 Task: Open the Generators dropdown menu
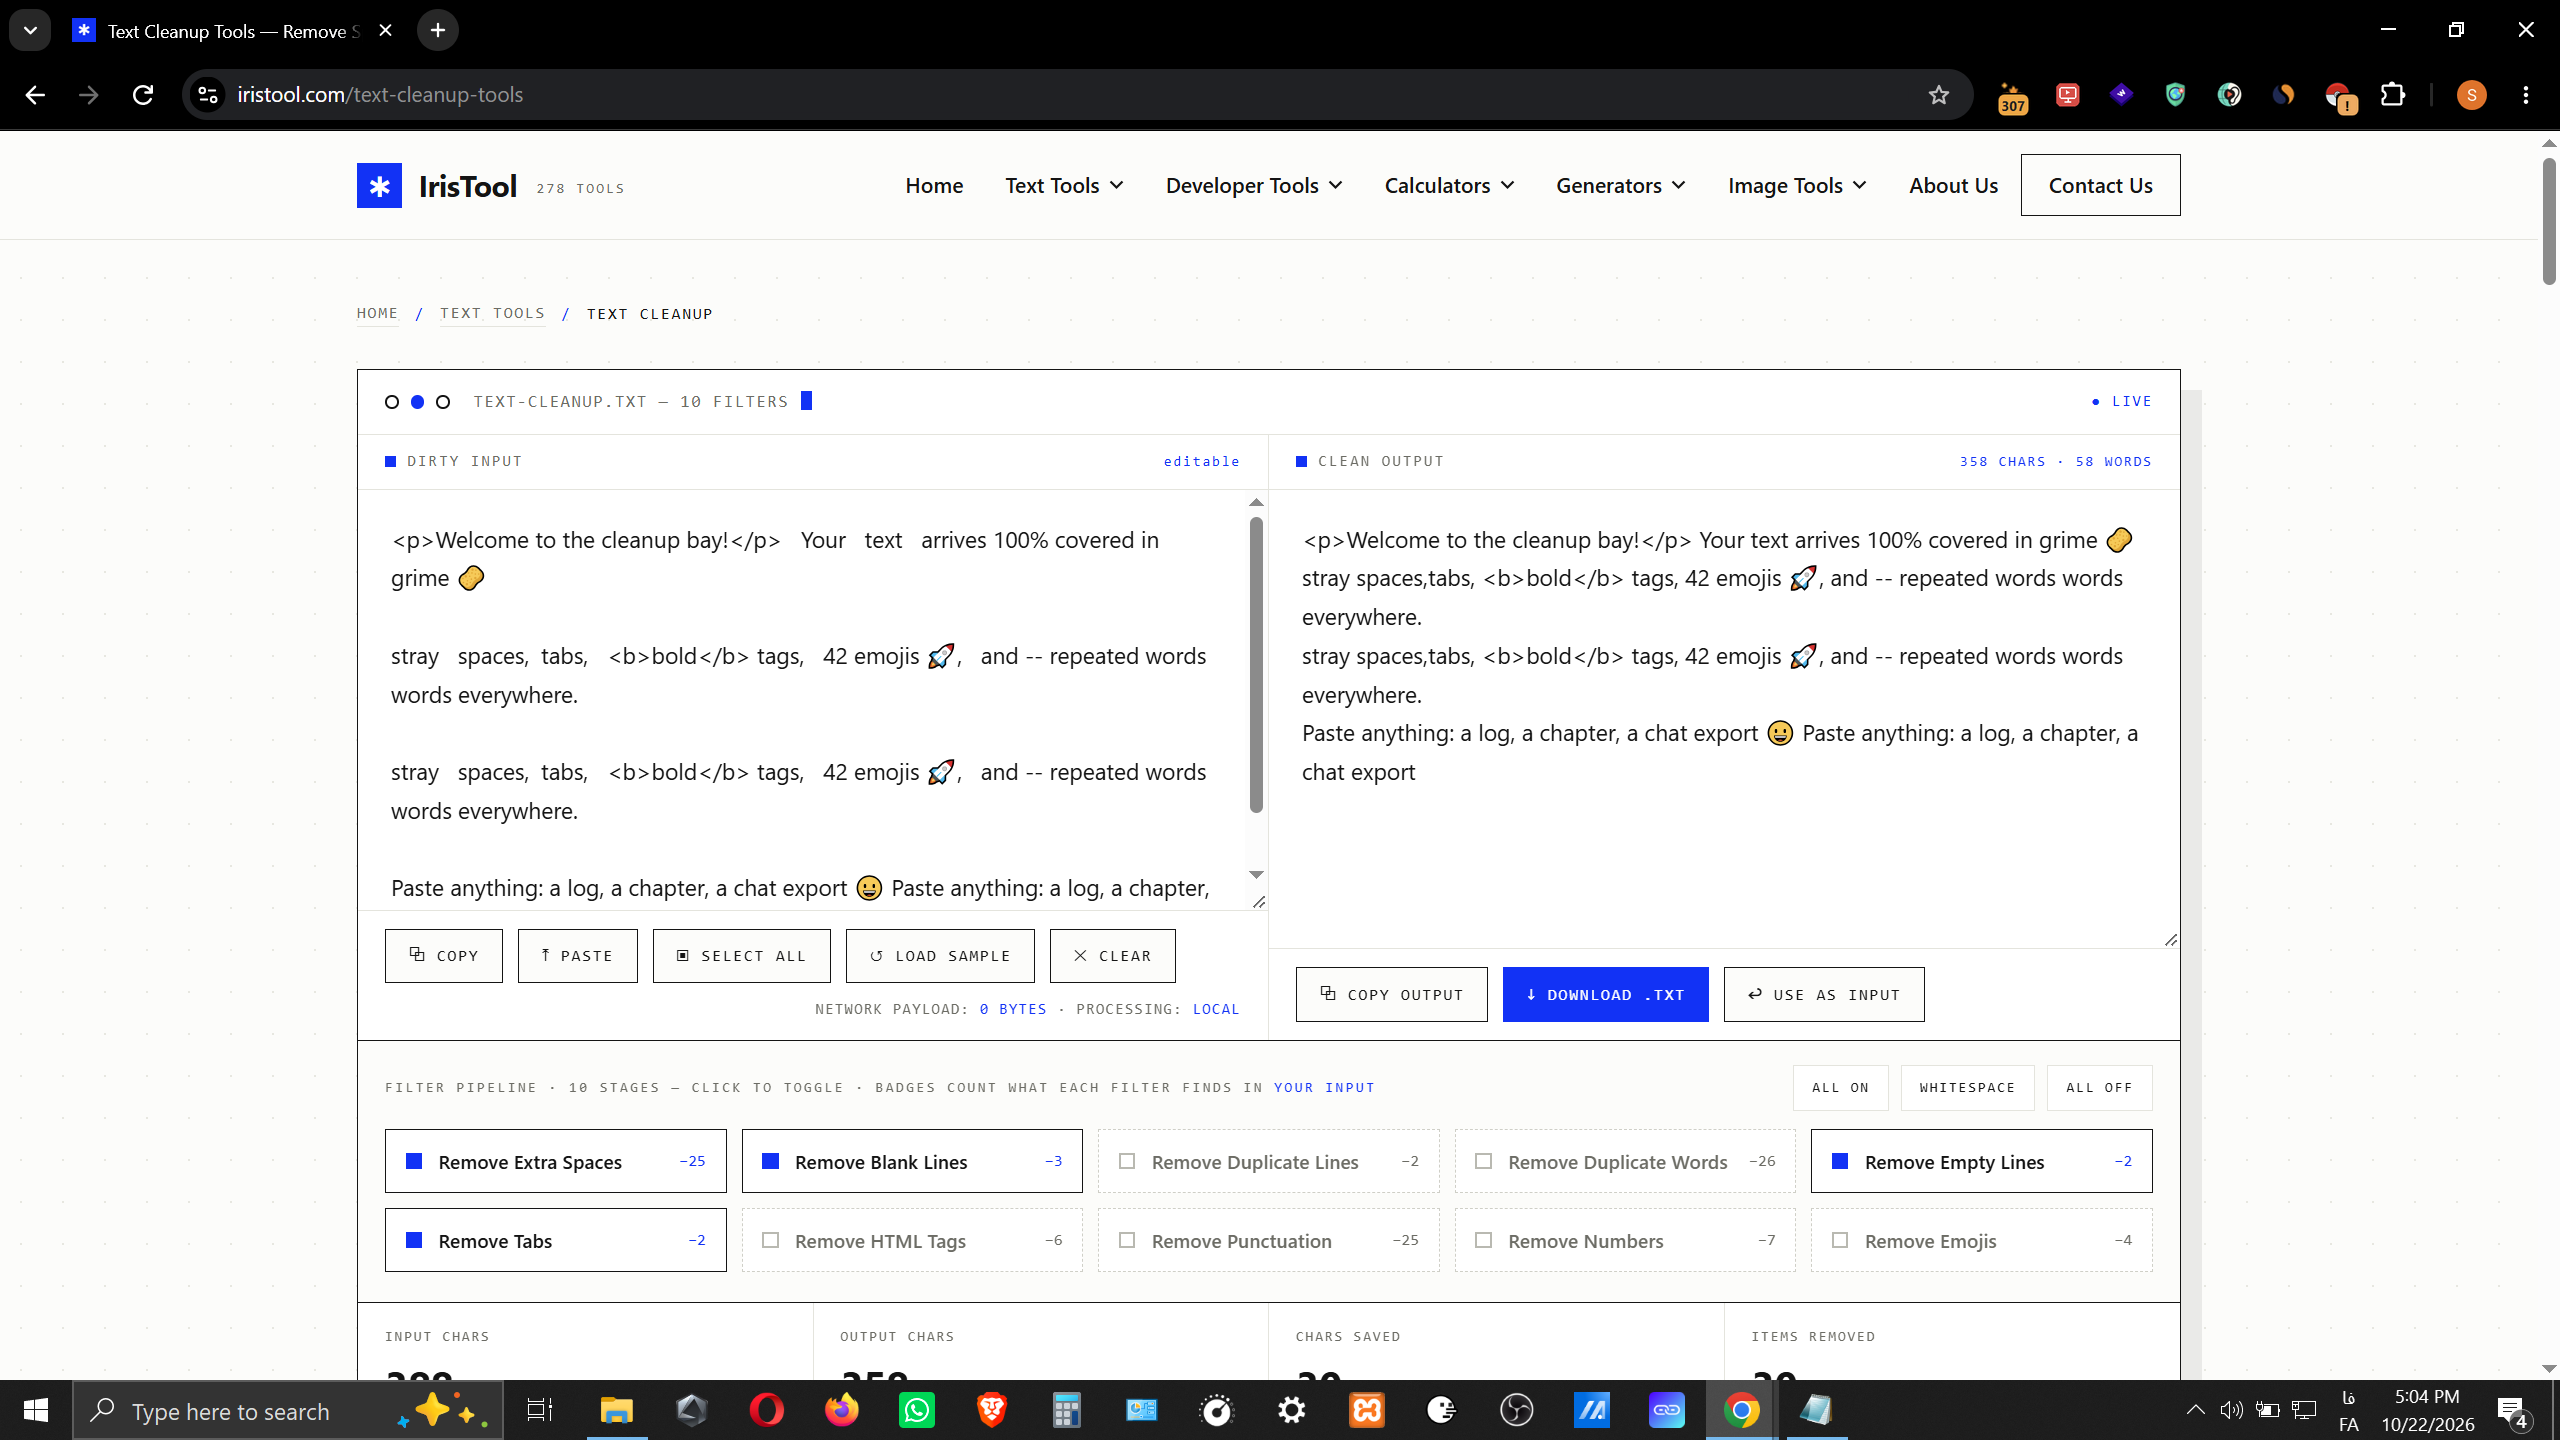[1621, 186]
